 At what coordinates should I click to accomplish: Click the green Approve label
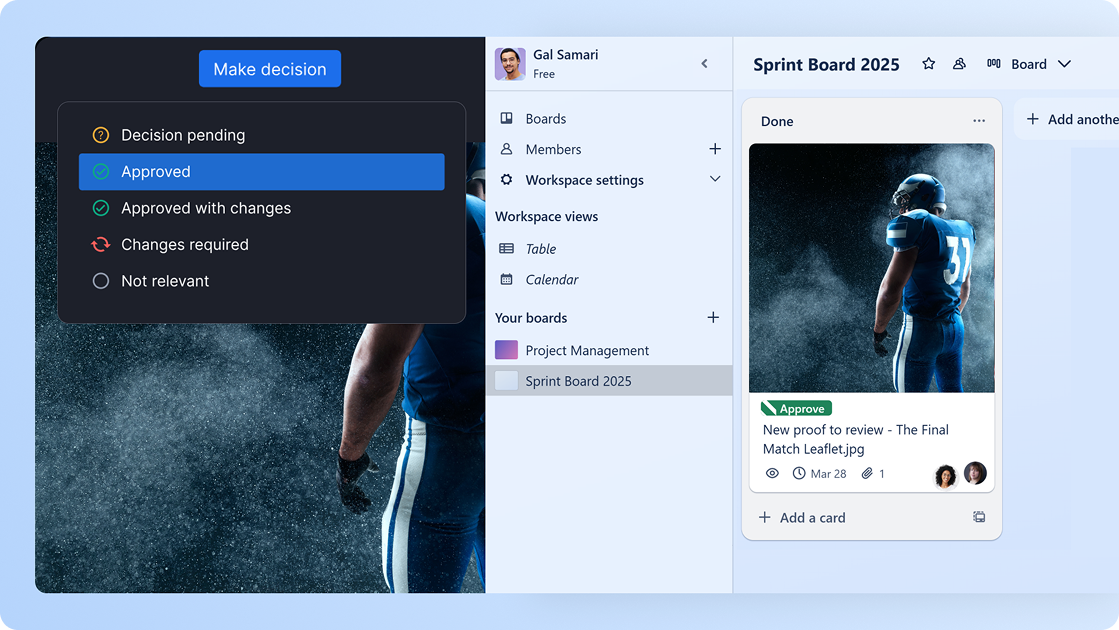795,408
